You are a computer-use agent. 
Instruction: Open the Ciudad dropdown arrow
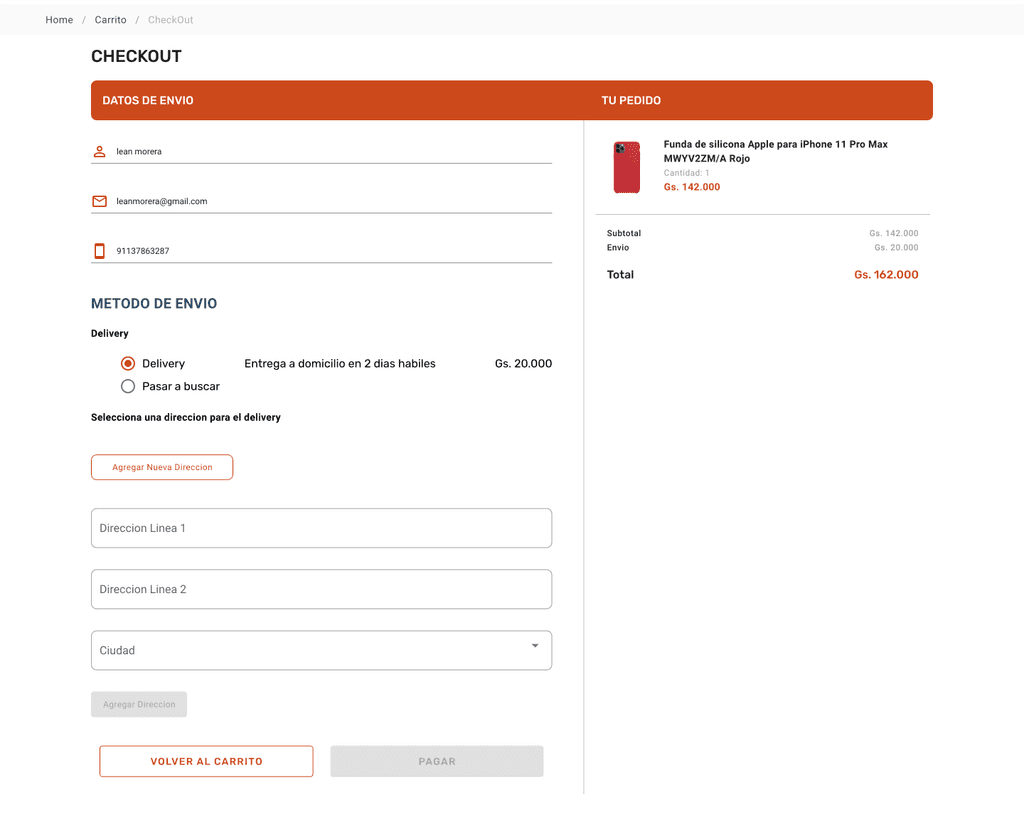535,646
